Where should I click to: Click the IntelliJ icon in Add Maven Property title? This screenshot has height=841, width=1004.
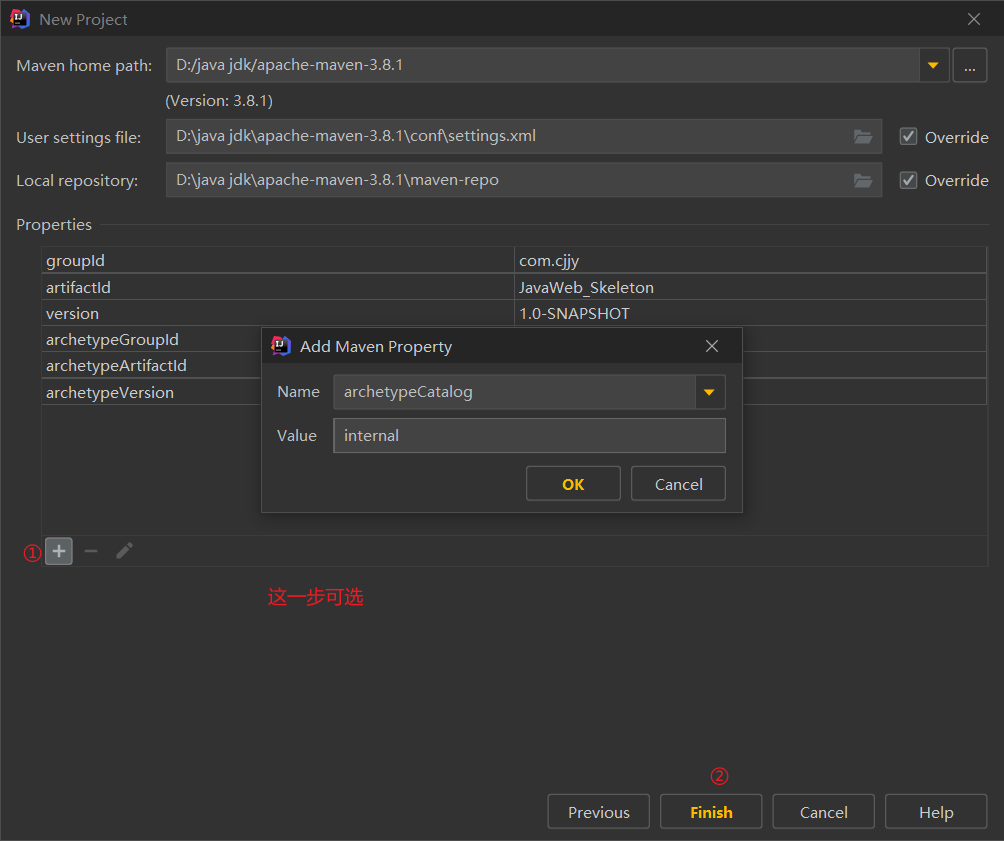pyautogui.click(x=280, y=346)
